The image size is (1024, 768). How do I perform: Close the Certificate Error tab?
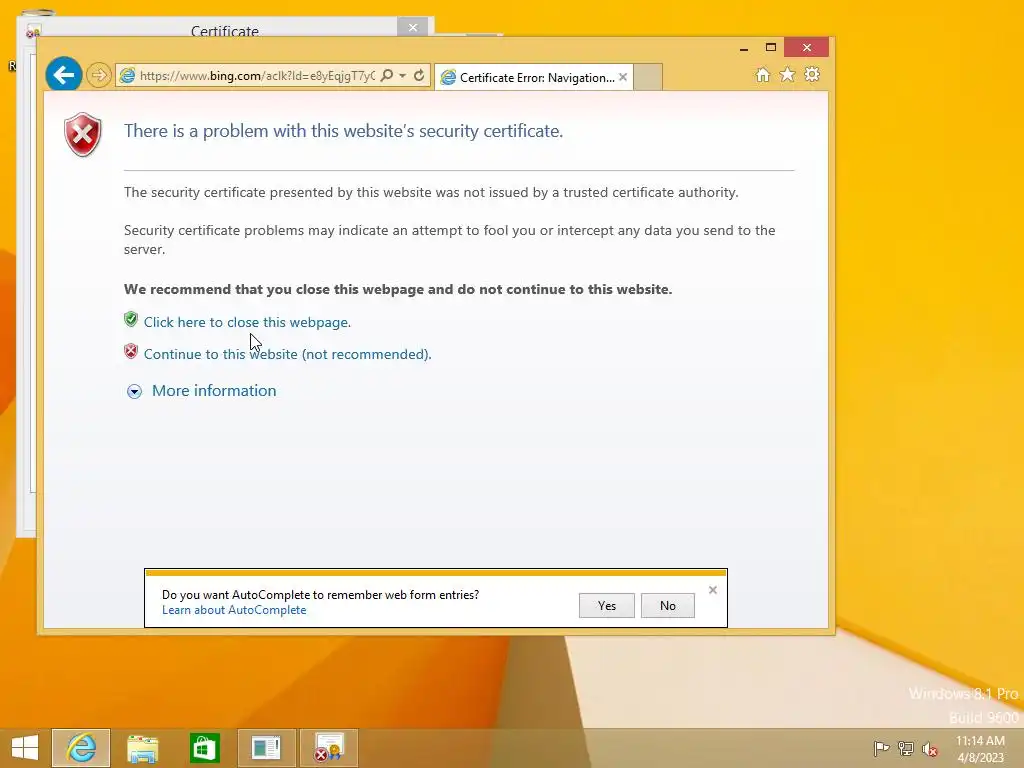[x=623, y=77]
